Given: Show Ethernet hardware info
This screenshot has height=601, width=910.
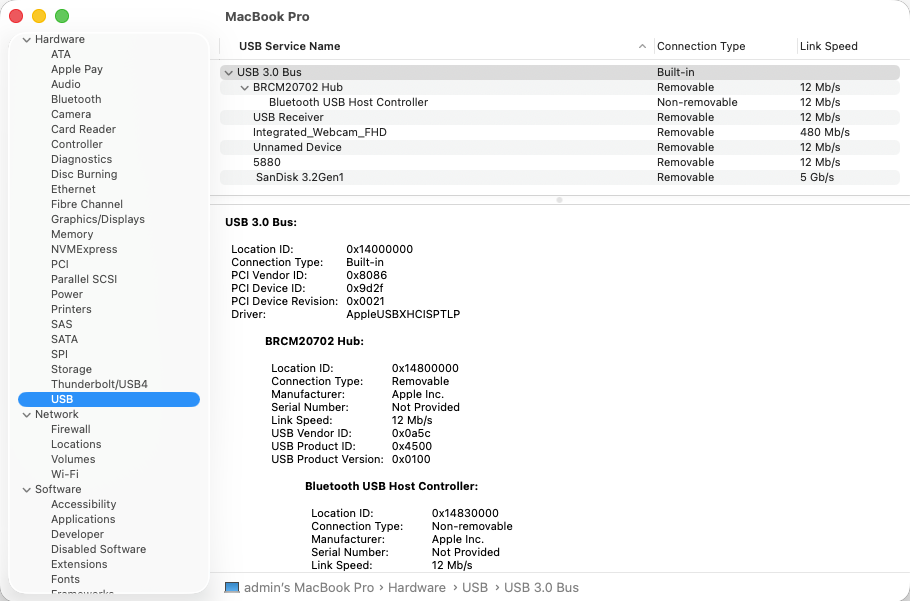Looking at the screenshot, I should pos(73,190).
